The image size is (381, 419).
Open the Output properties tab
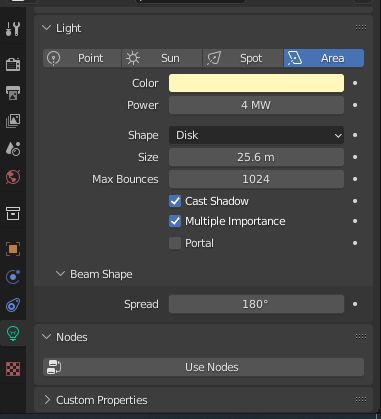pyautogui.click(x=13, y=92)
